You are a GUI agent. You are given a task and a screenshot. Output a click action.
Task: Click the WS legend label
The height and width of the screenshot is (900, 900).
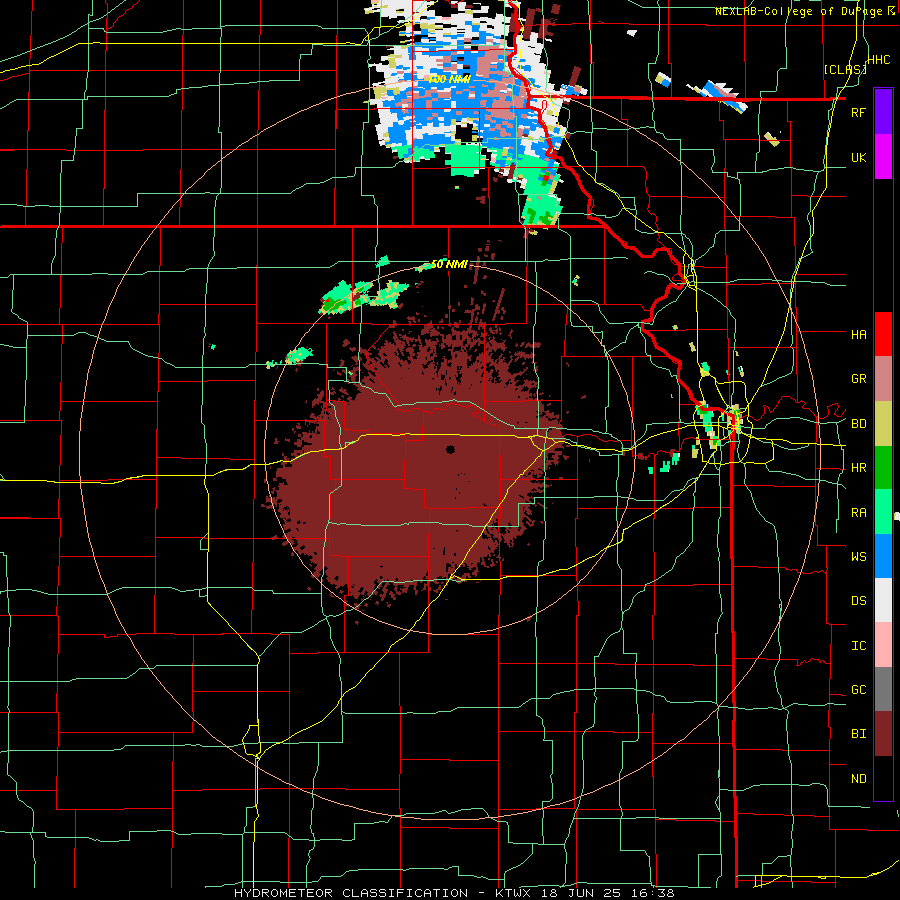(858, 556)
